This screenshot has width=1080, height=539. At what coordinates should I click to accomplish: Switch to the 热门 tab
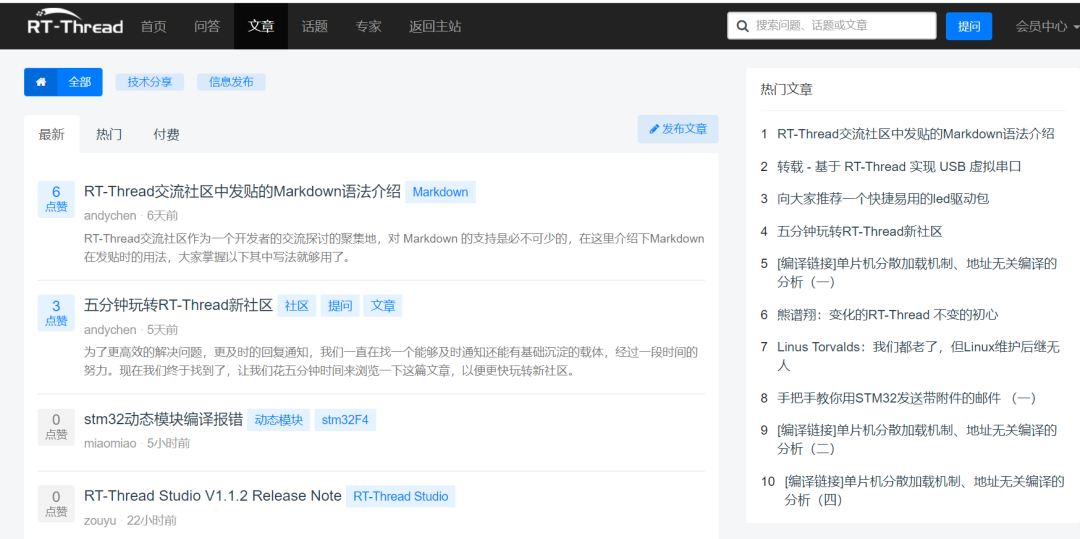point(109,134)
